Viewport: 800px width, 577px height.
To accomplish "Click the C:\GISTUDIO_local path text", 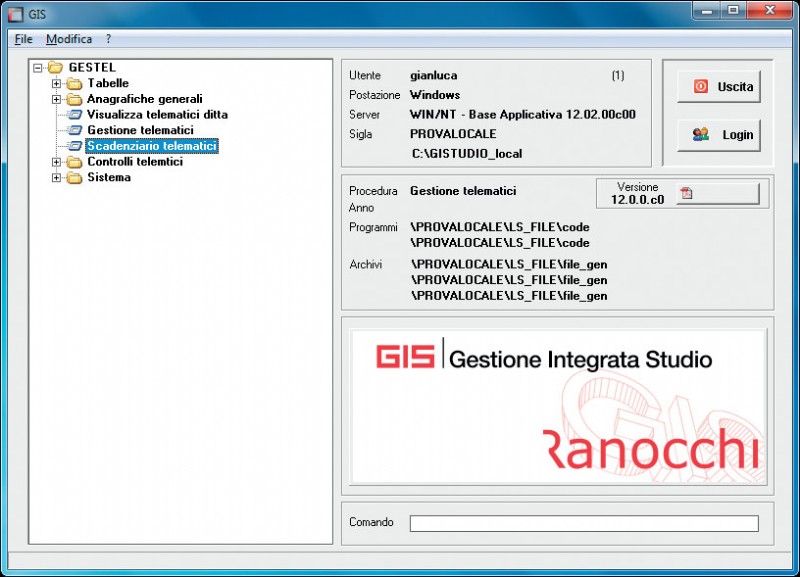I will [x=467, y=154].
